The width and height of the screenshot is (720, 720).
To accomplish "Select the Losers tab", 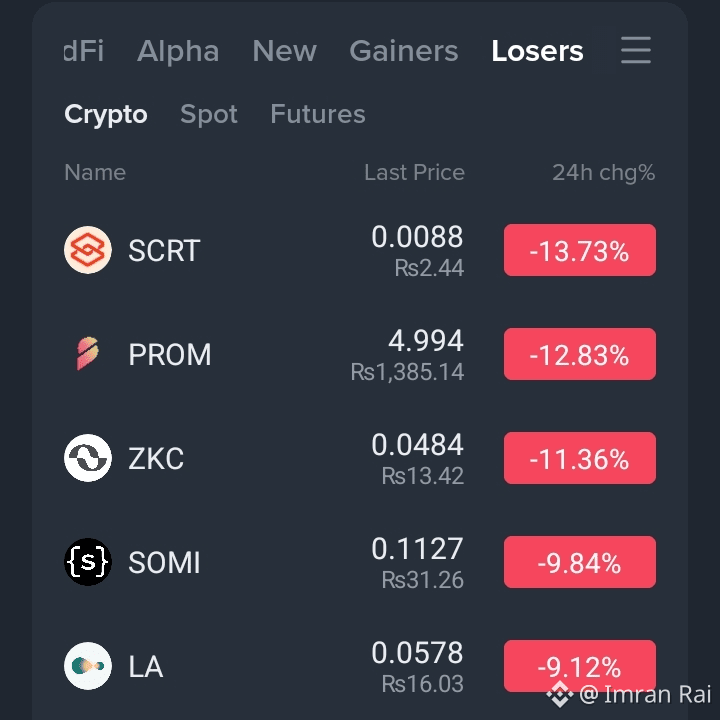I will pos(537,51).
